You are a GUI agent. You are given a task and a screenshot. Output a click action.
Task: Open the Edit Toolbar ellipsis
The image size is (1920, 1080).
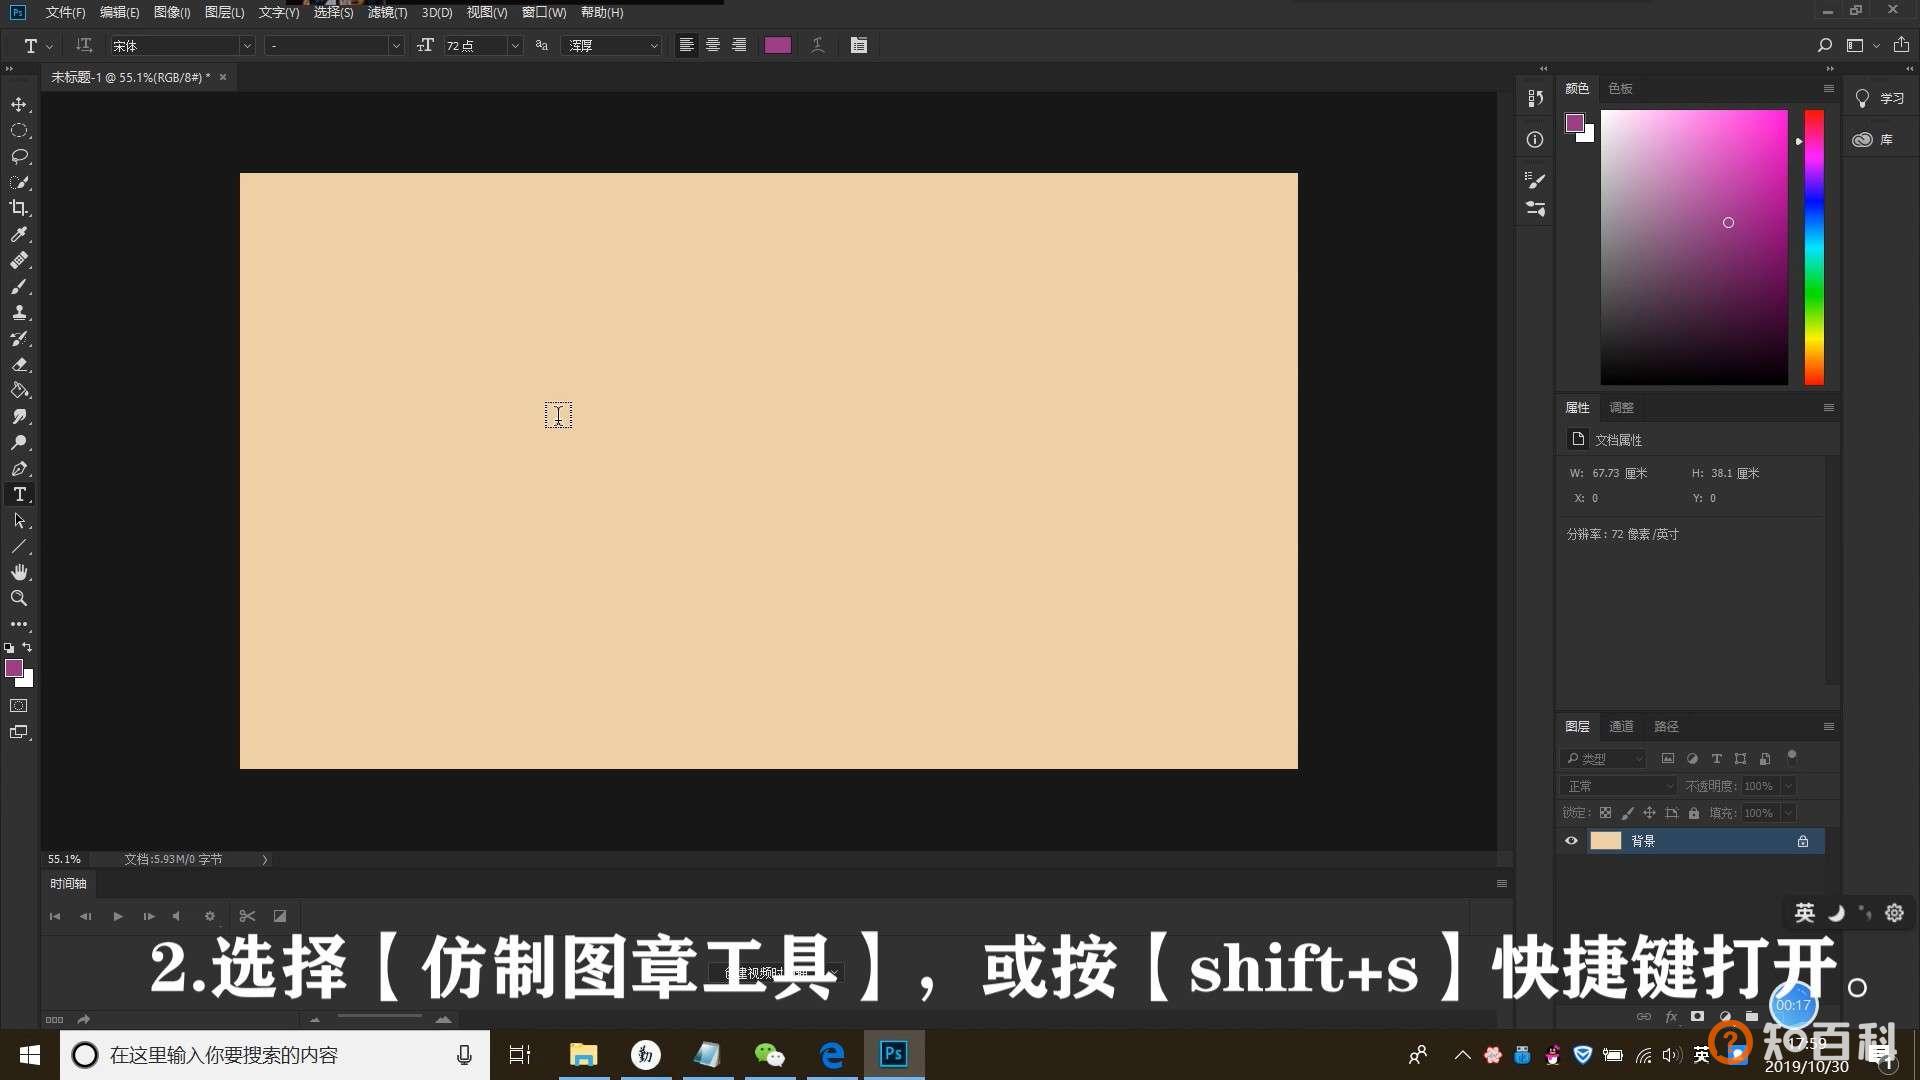[19, 624]
